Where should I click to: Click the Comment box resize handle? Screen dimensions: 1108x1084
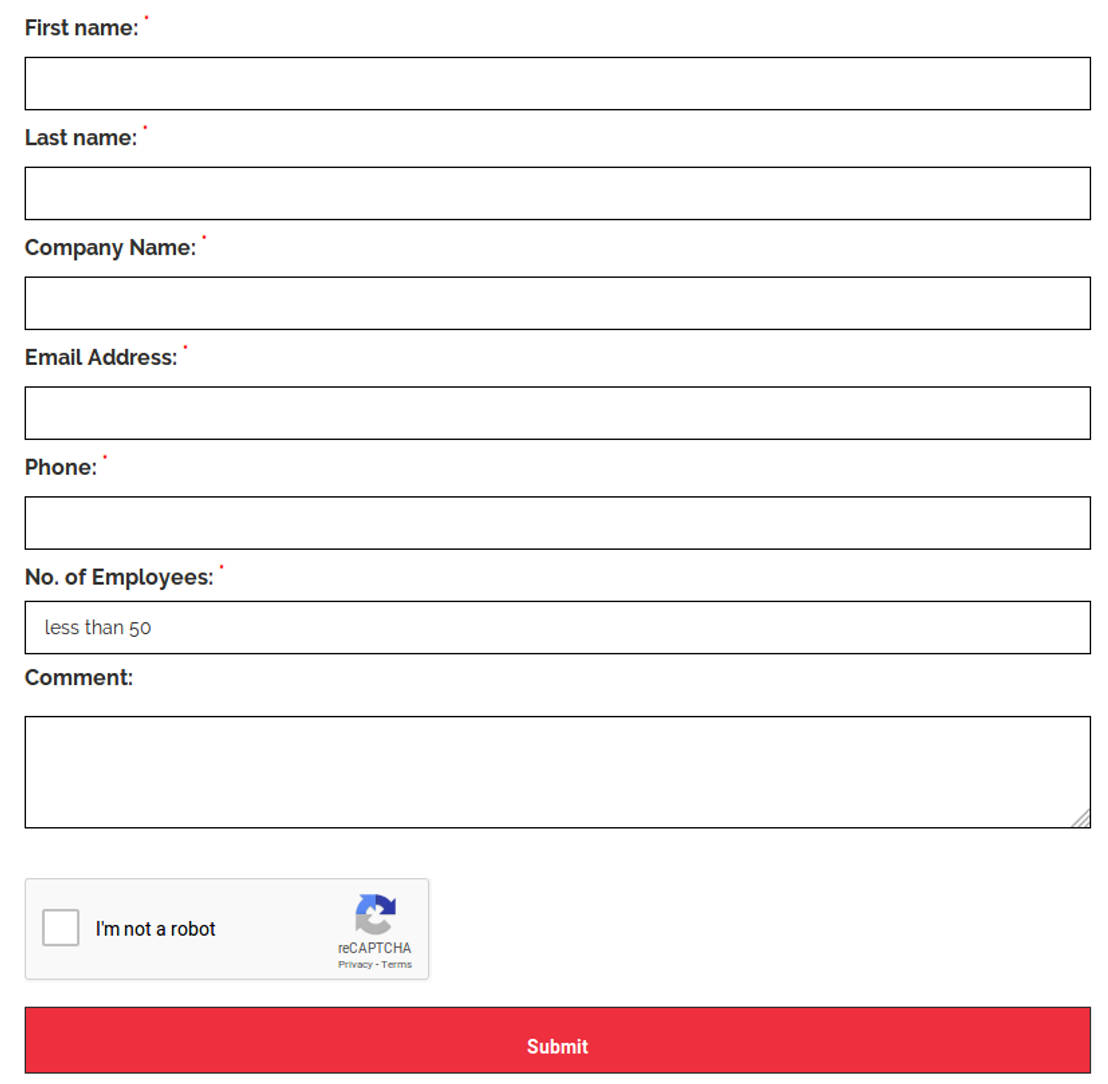[1081, 819]
